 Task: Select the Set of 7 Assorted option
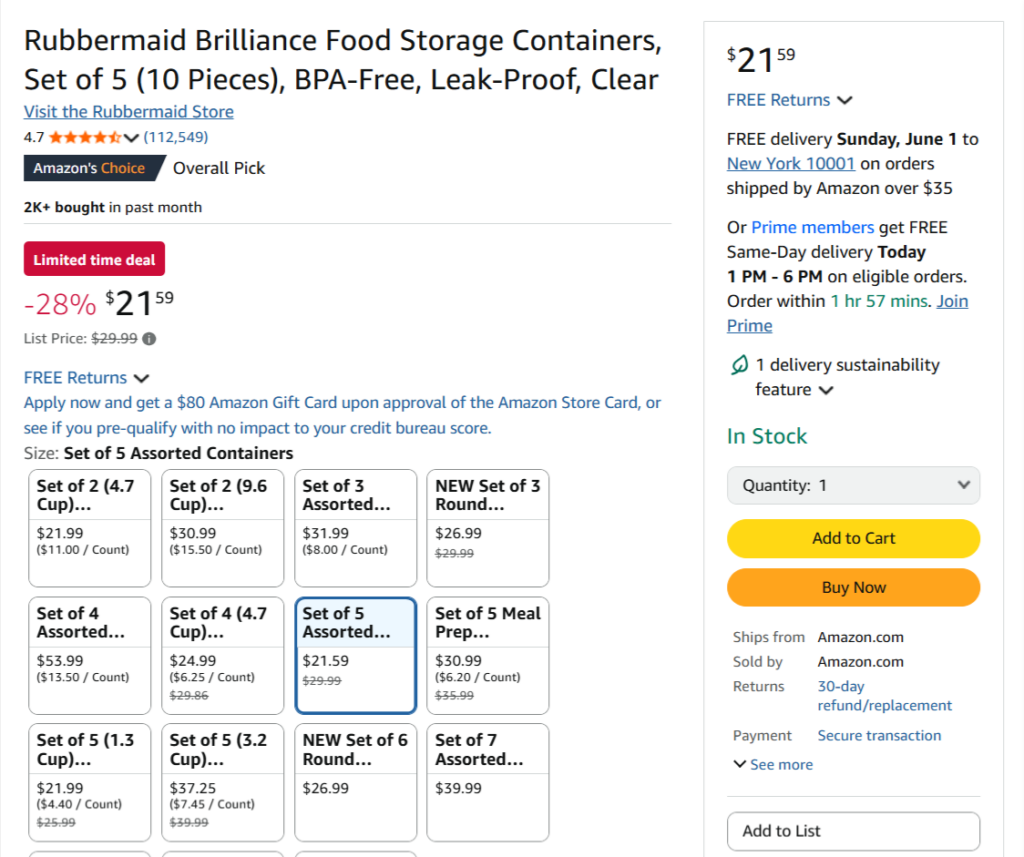coord(487,782)
